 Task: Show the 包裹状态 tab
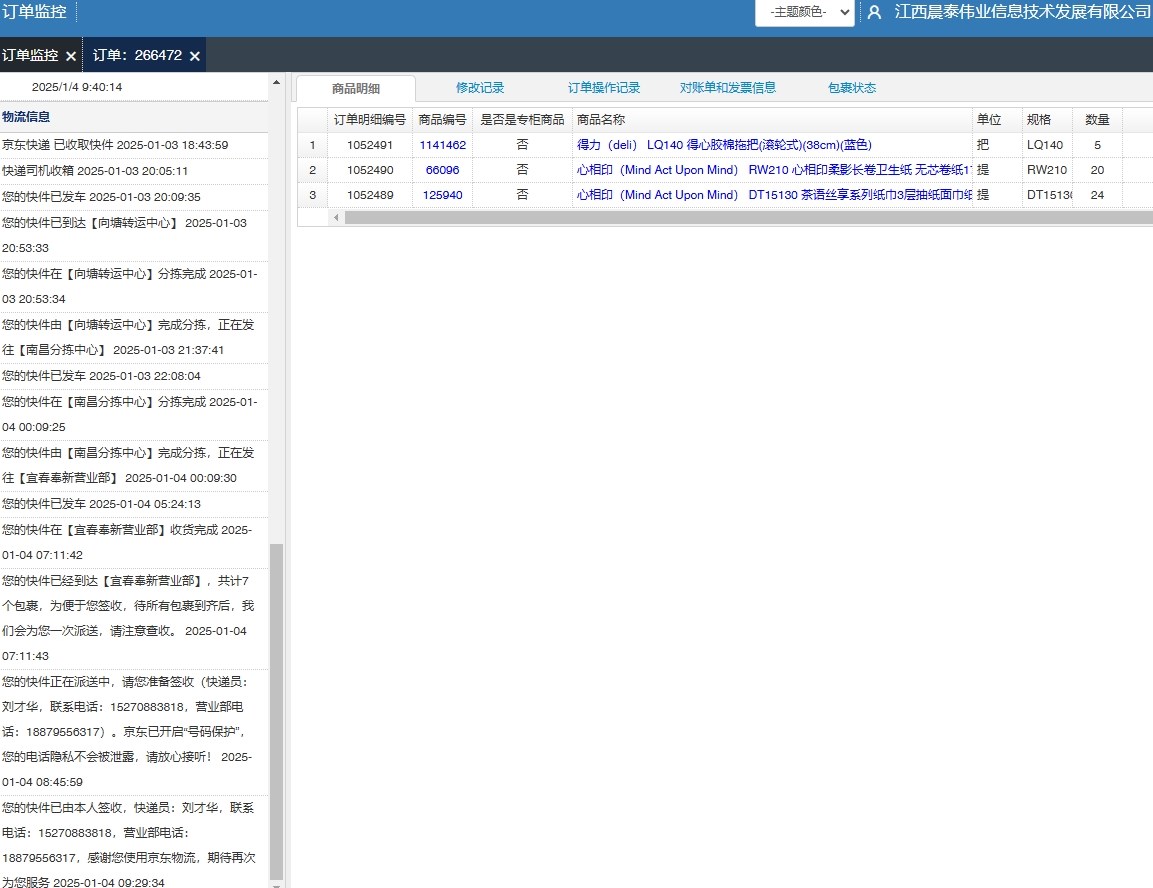pyautogui.click(x=852, y=87)
